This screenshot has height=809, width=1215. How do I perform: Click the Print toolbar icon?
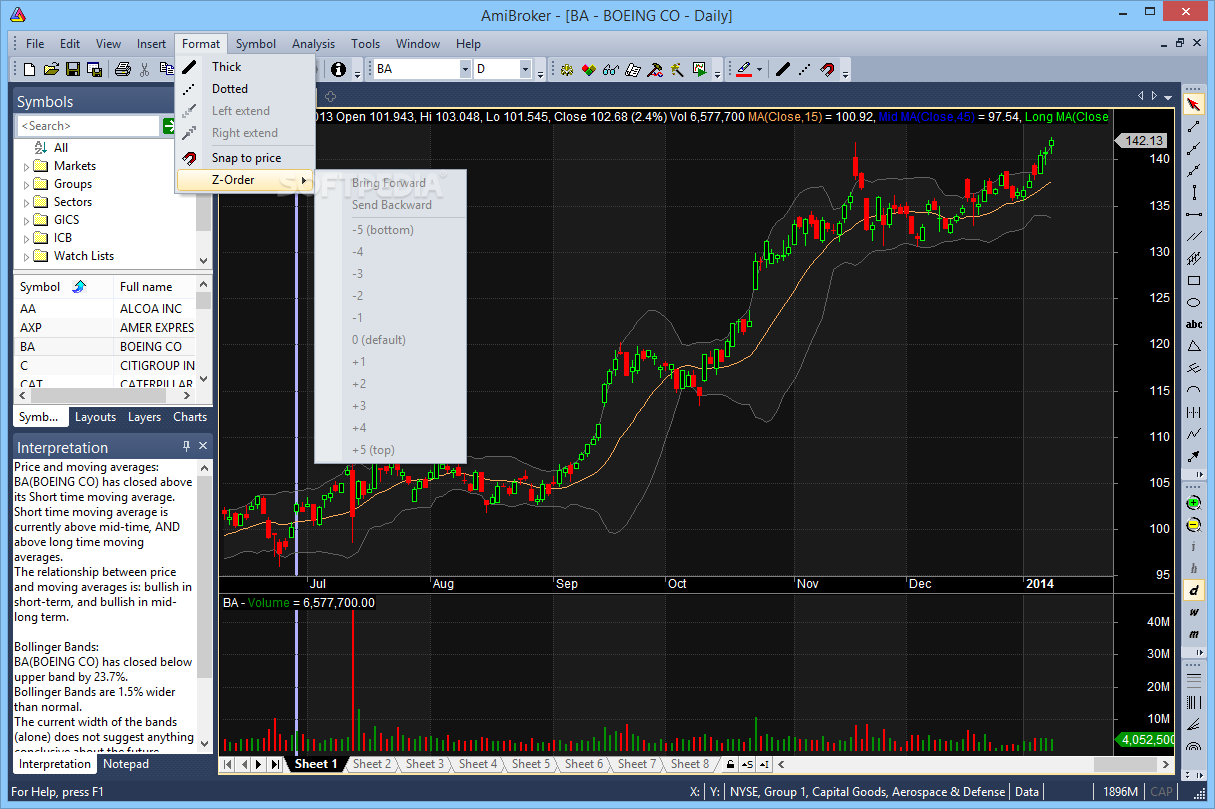coord(122,69)
